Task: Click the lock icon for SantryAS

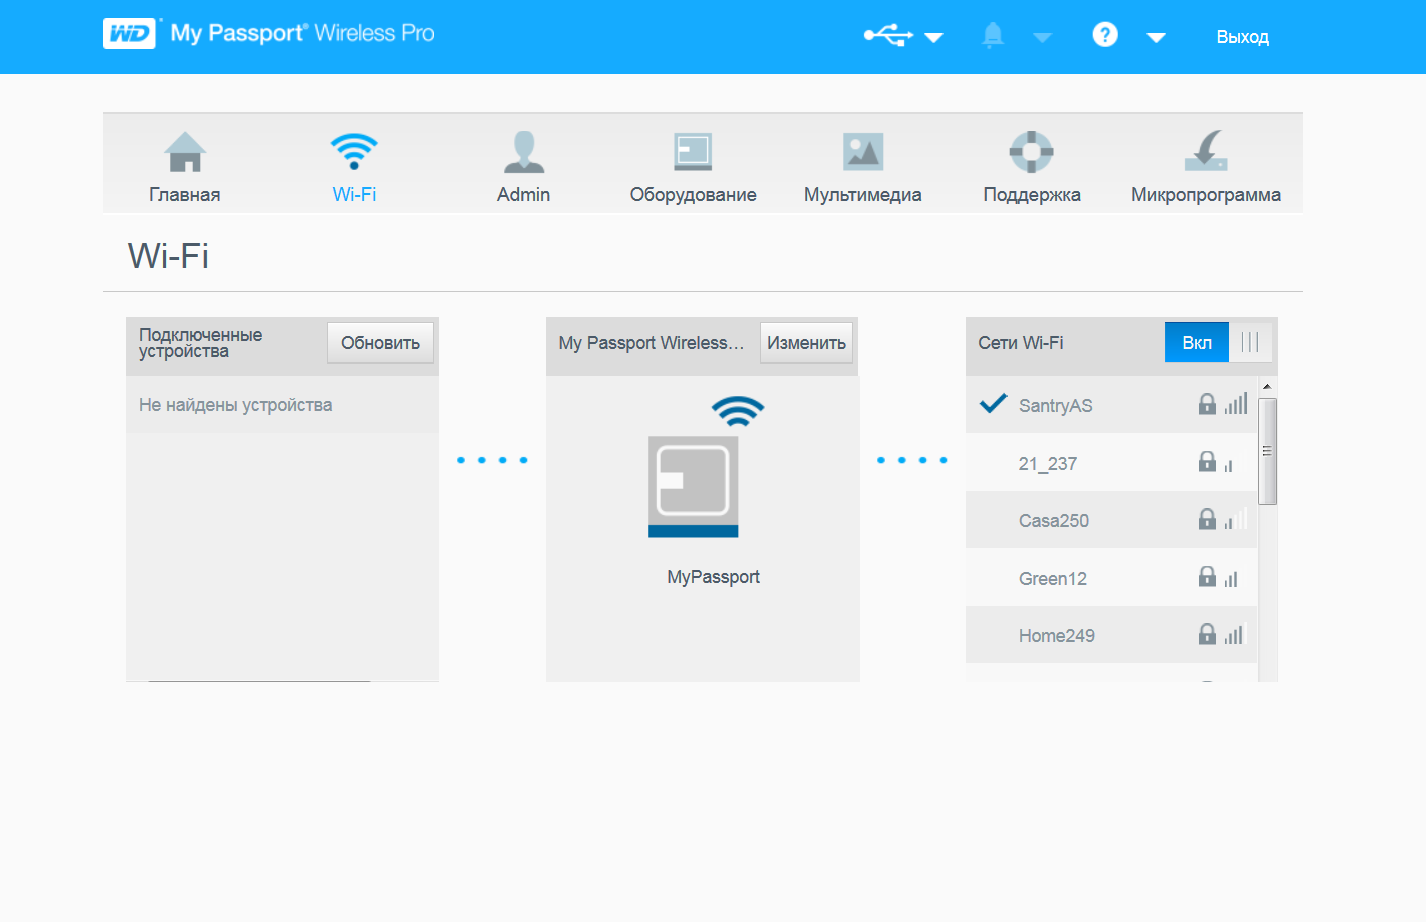Action: 1207,403
